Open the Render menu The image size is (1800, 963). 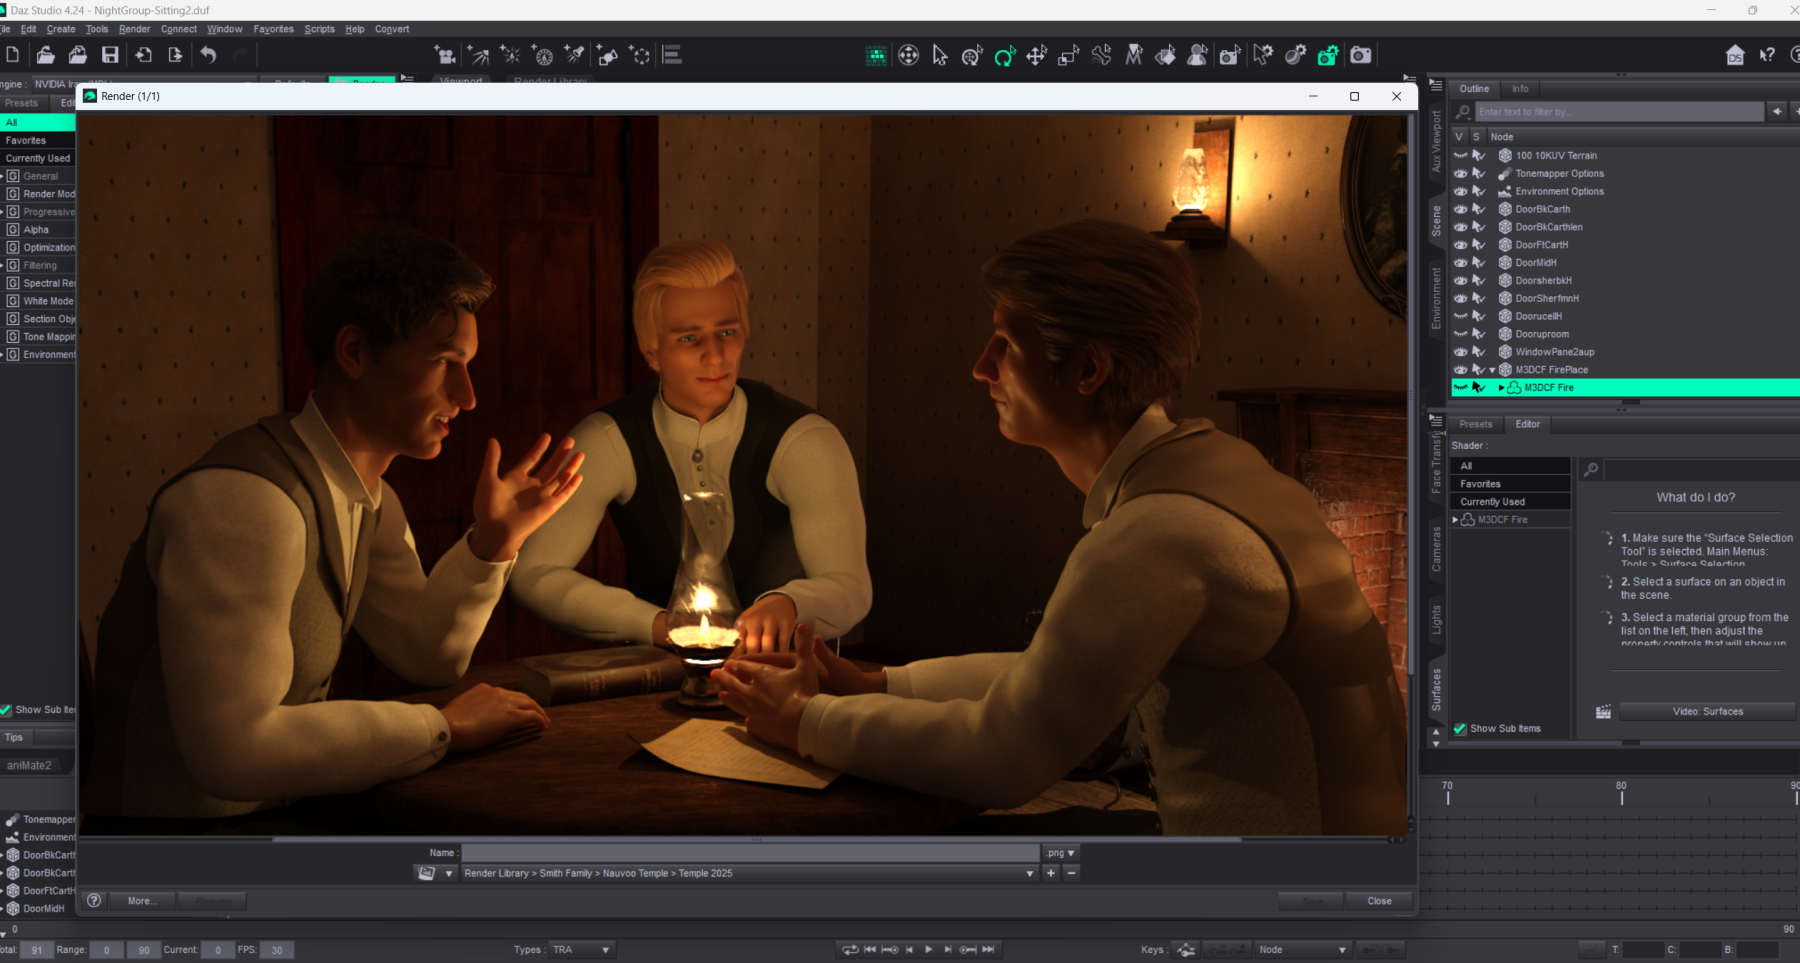click(x=134, y=29)
